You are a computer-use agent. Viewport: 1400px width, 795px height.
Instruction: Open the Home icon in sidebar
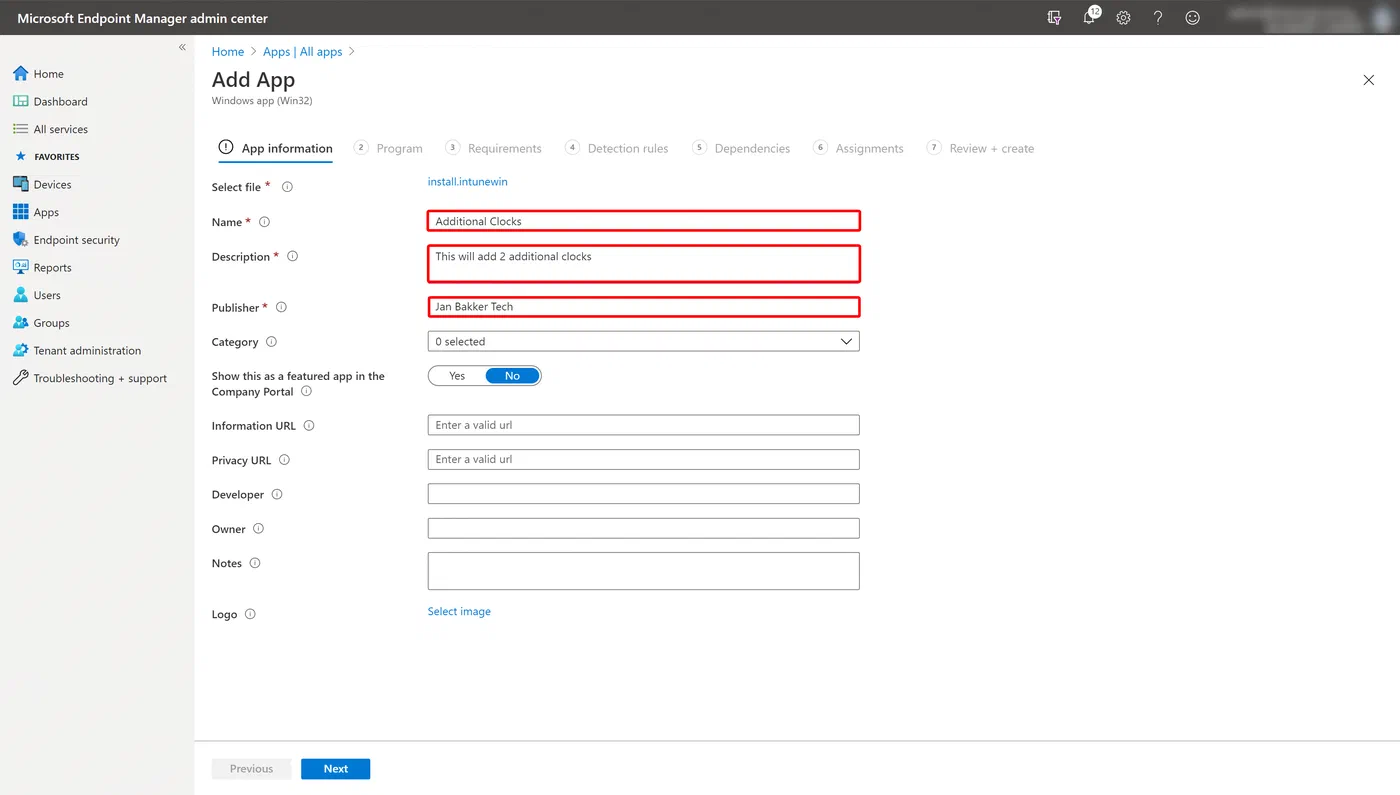point(20,74)
